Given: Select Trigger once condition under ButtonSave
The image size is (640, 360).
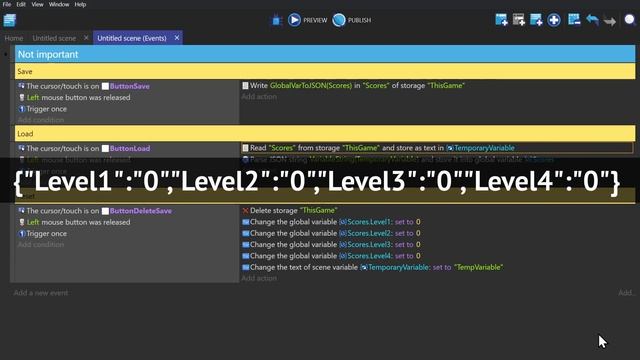Looking at the screenshot, I should (x=43, y=109).
